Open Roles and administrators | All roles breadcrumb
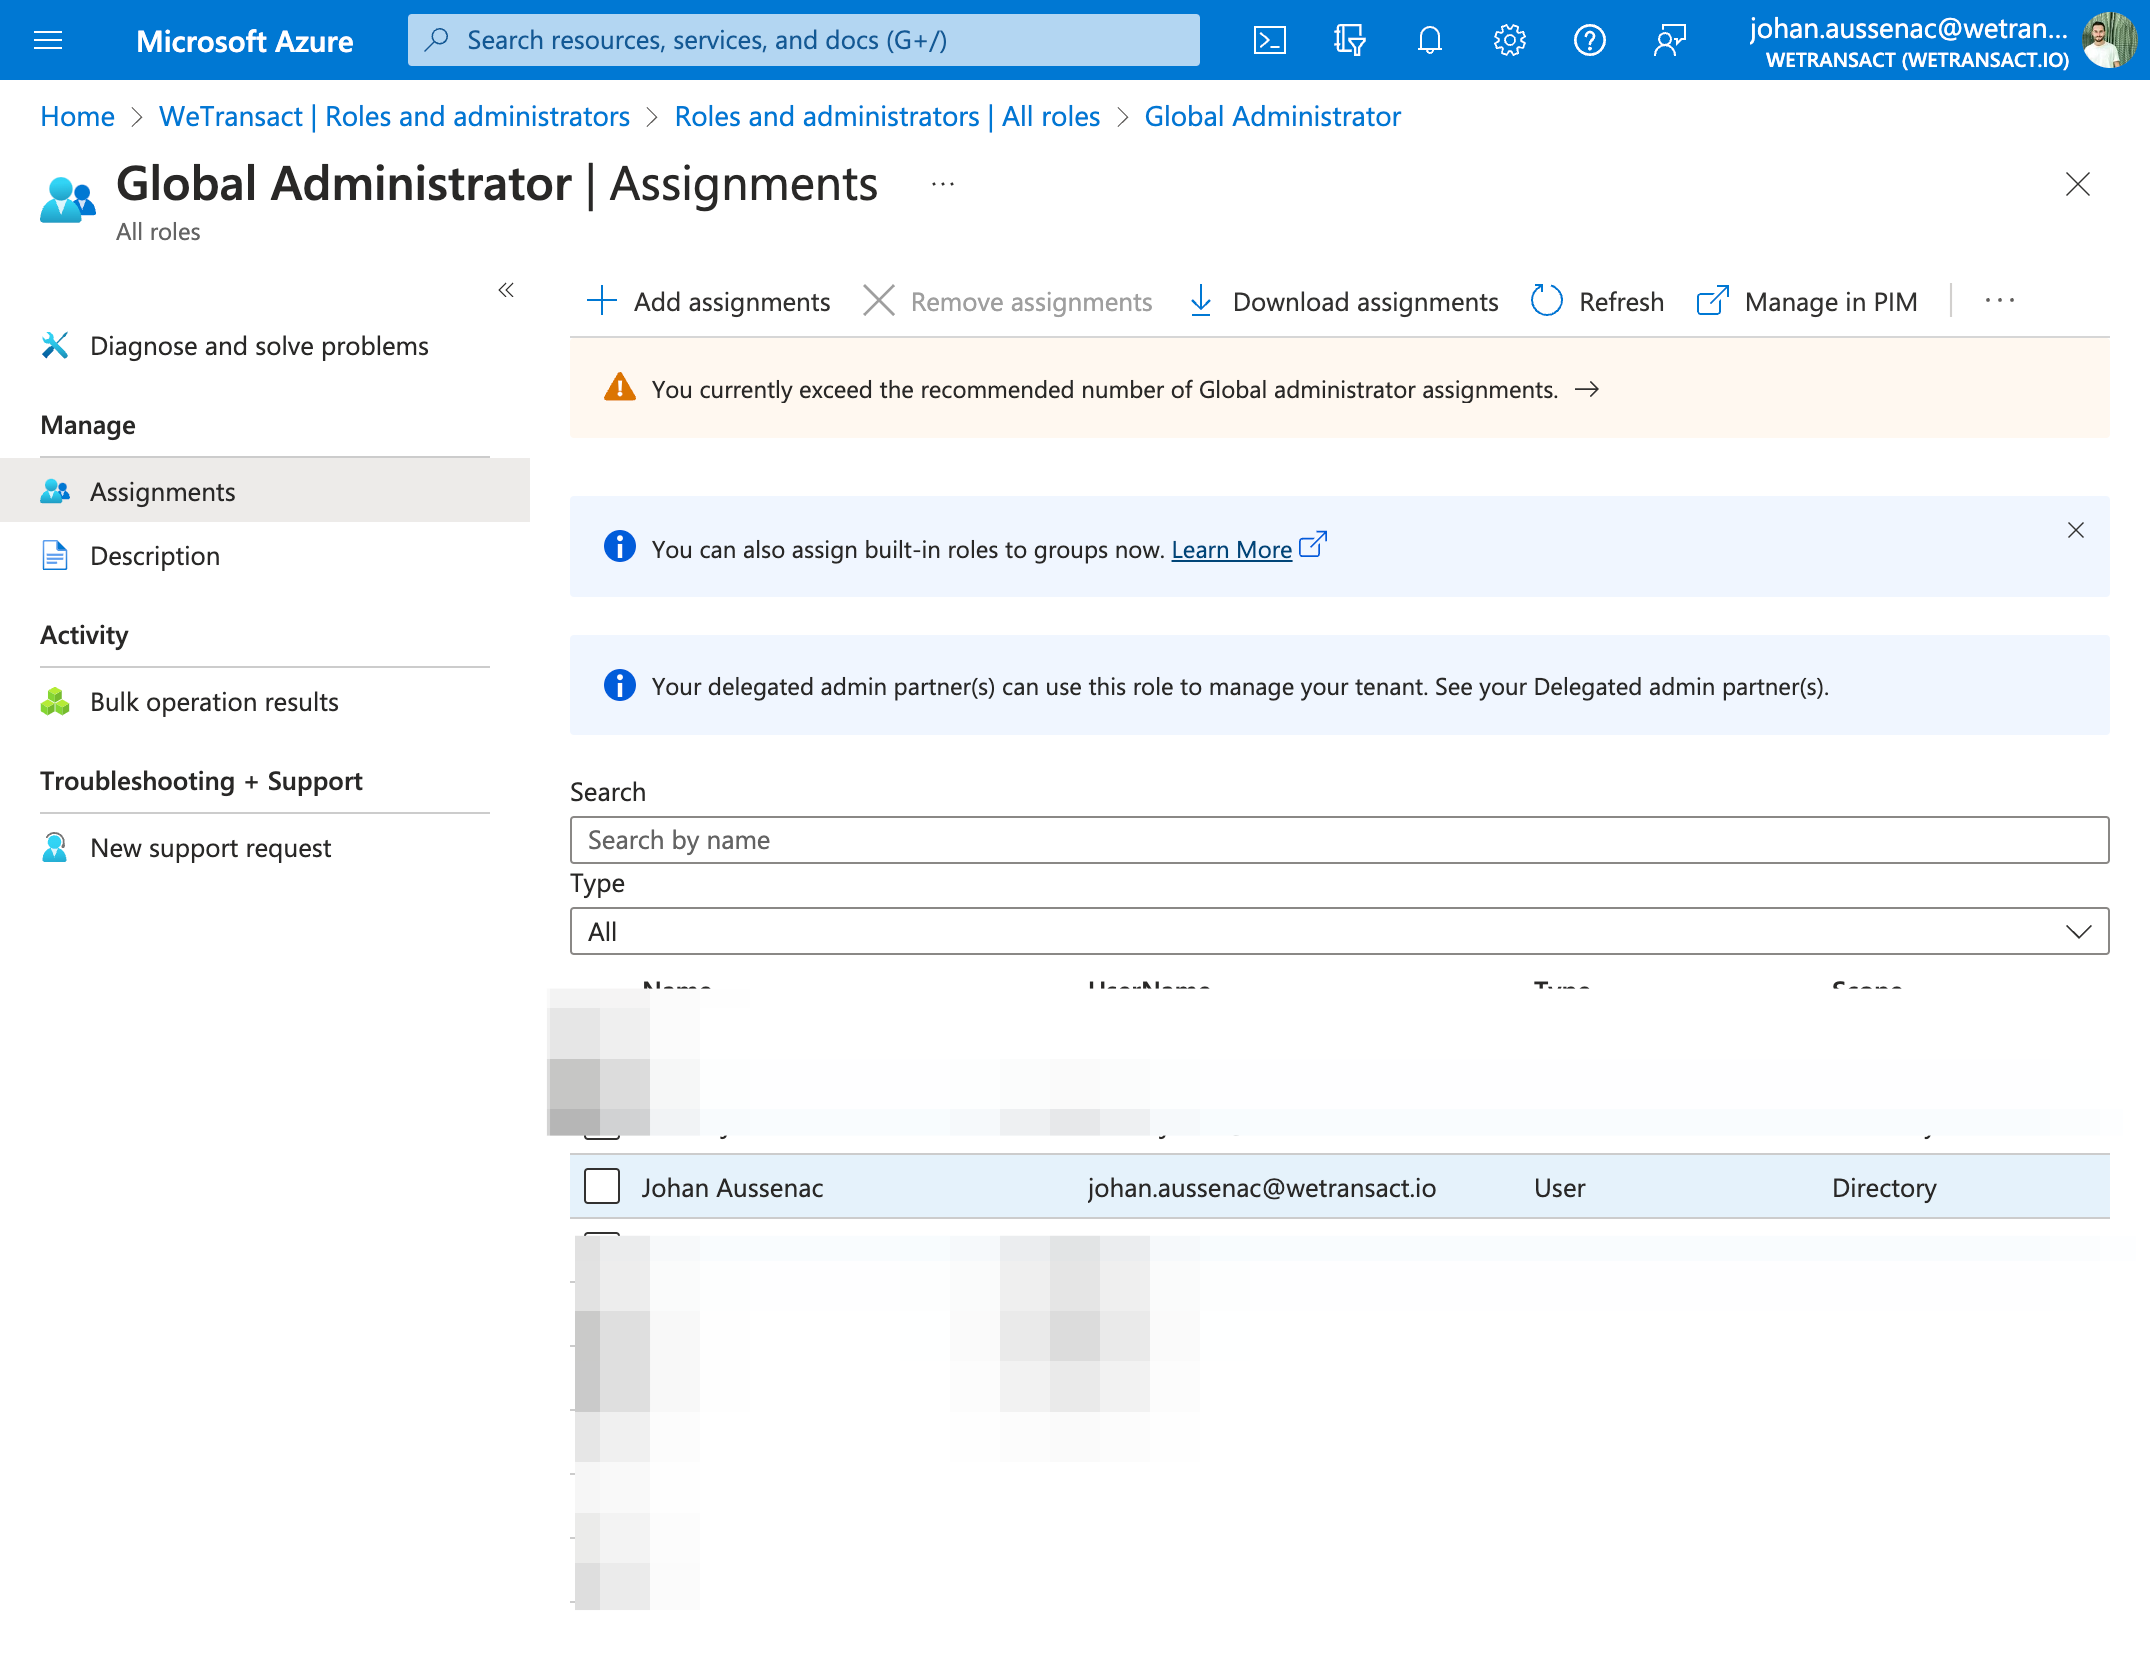Viewport: 2150px width, 1664px height. click(x=887, y=116)
